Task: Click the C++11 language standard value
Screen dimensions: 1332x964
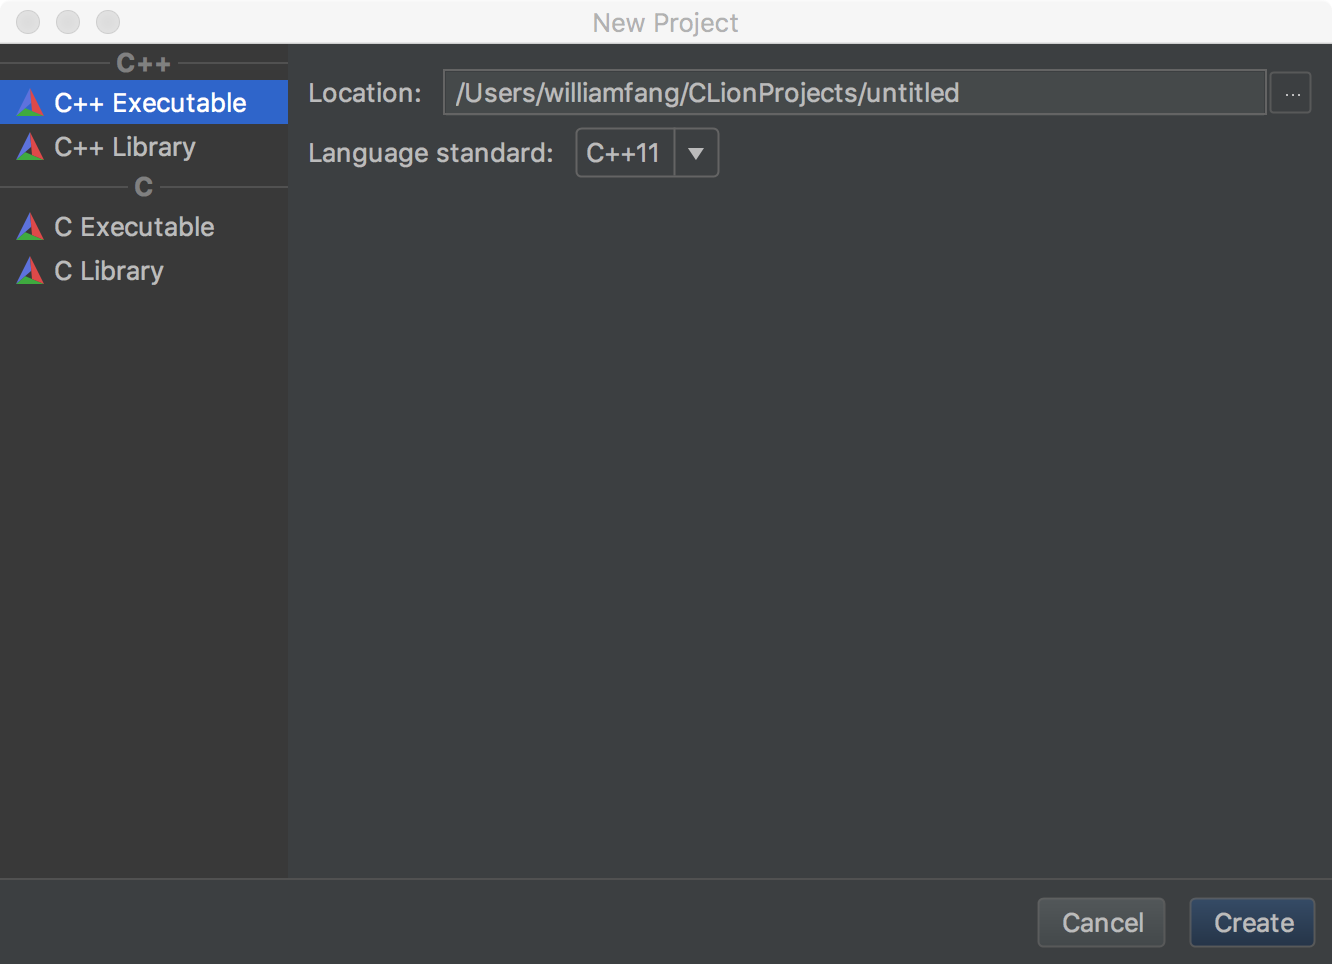Action: tap(624, 153)
